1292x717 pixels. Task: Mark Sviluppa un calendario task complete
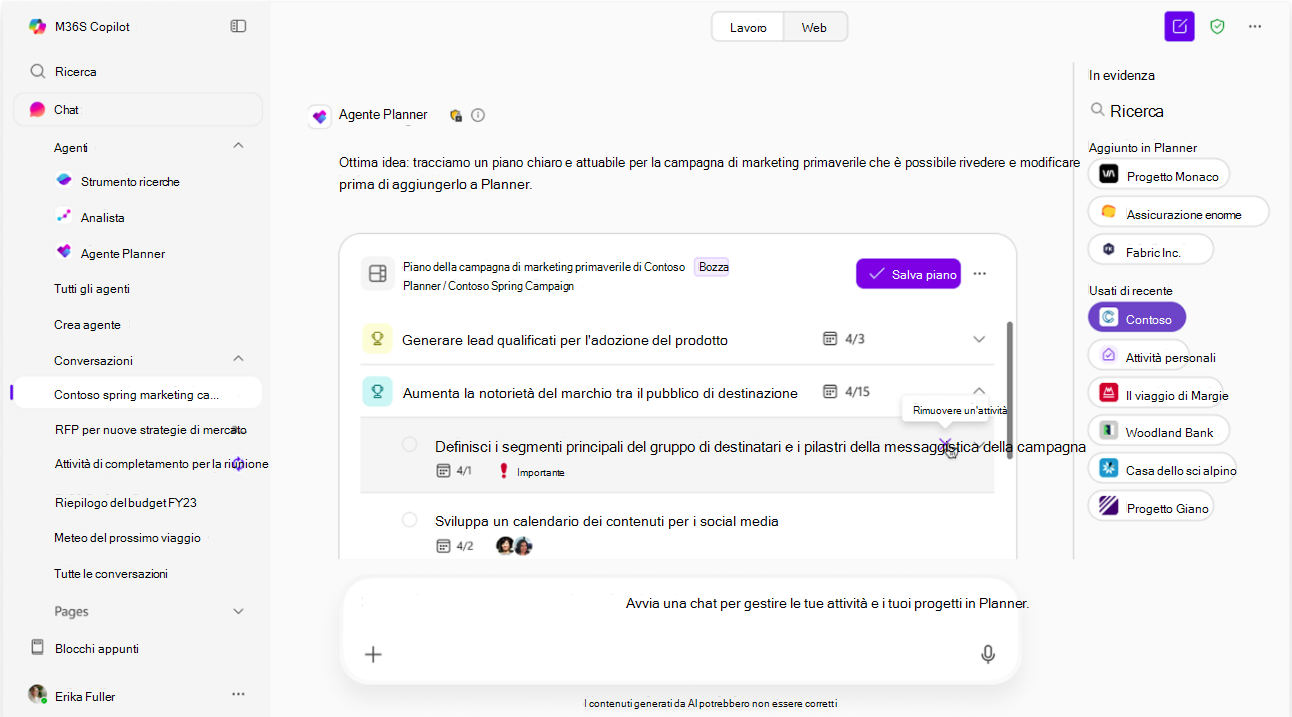click(x=409, y=520)
